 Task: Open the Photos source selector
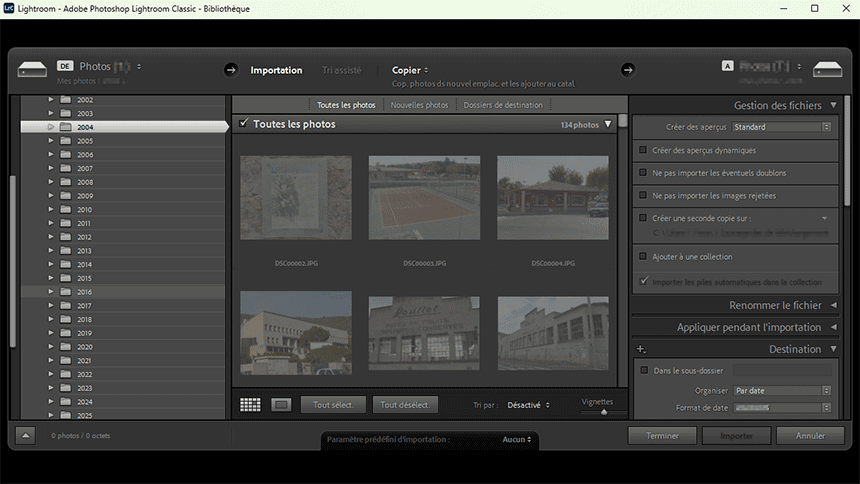[x=110, y=66]
